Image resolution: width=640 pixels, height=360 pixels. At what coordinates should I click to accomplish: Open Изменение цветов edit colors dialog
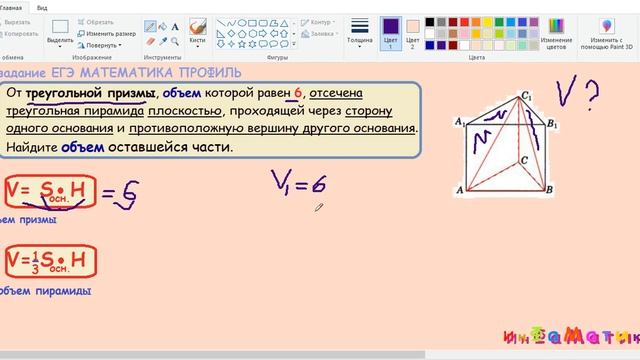coord(556,33)
